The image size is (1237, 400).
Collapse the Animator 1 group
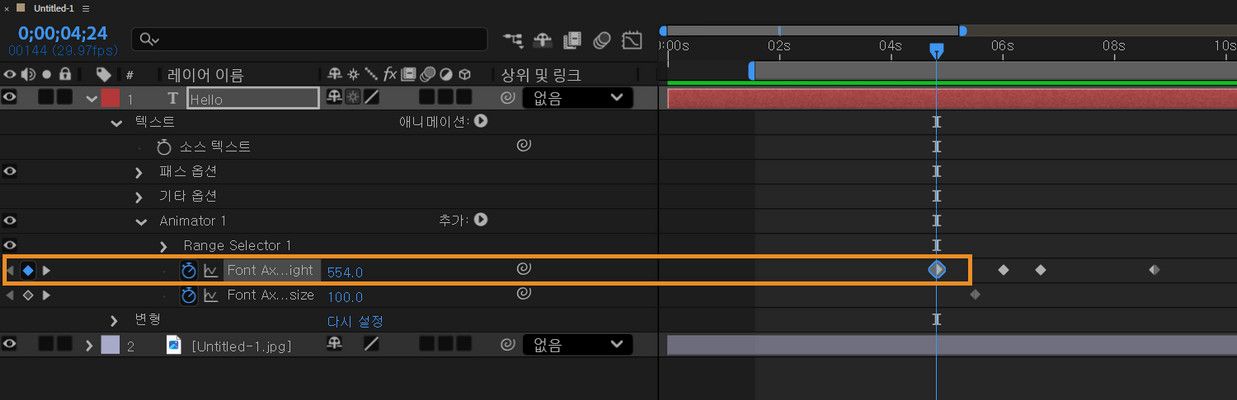pyautogui.click(x=141, y=221)
